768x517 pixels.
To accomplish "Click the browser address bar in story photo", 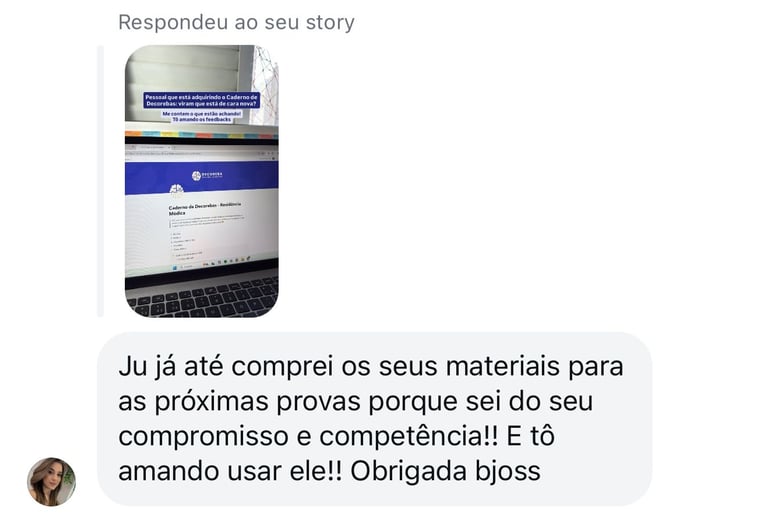I will 196,154.
